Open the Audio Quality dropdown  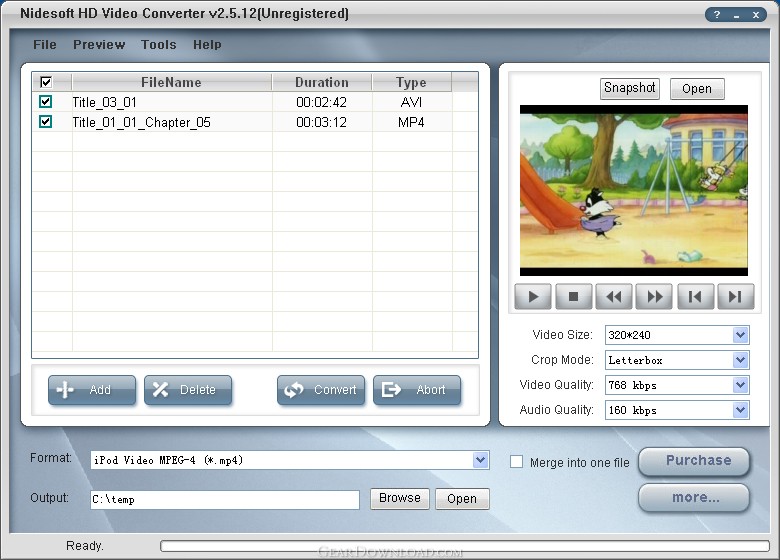740,410
